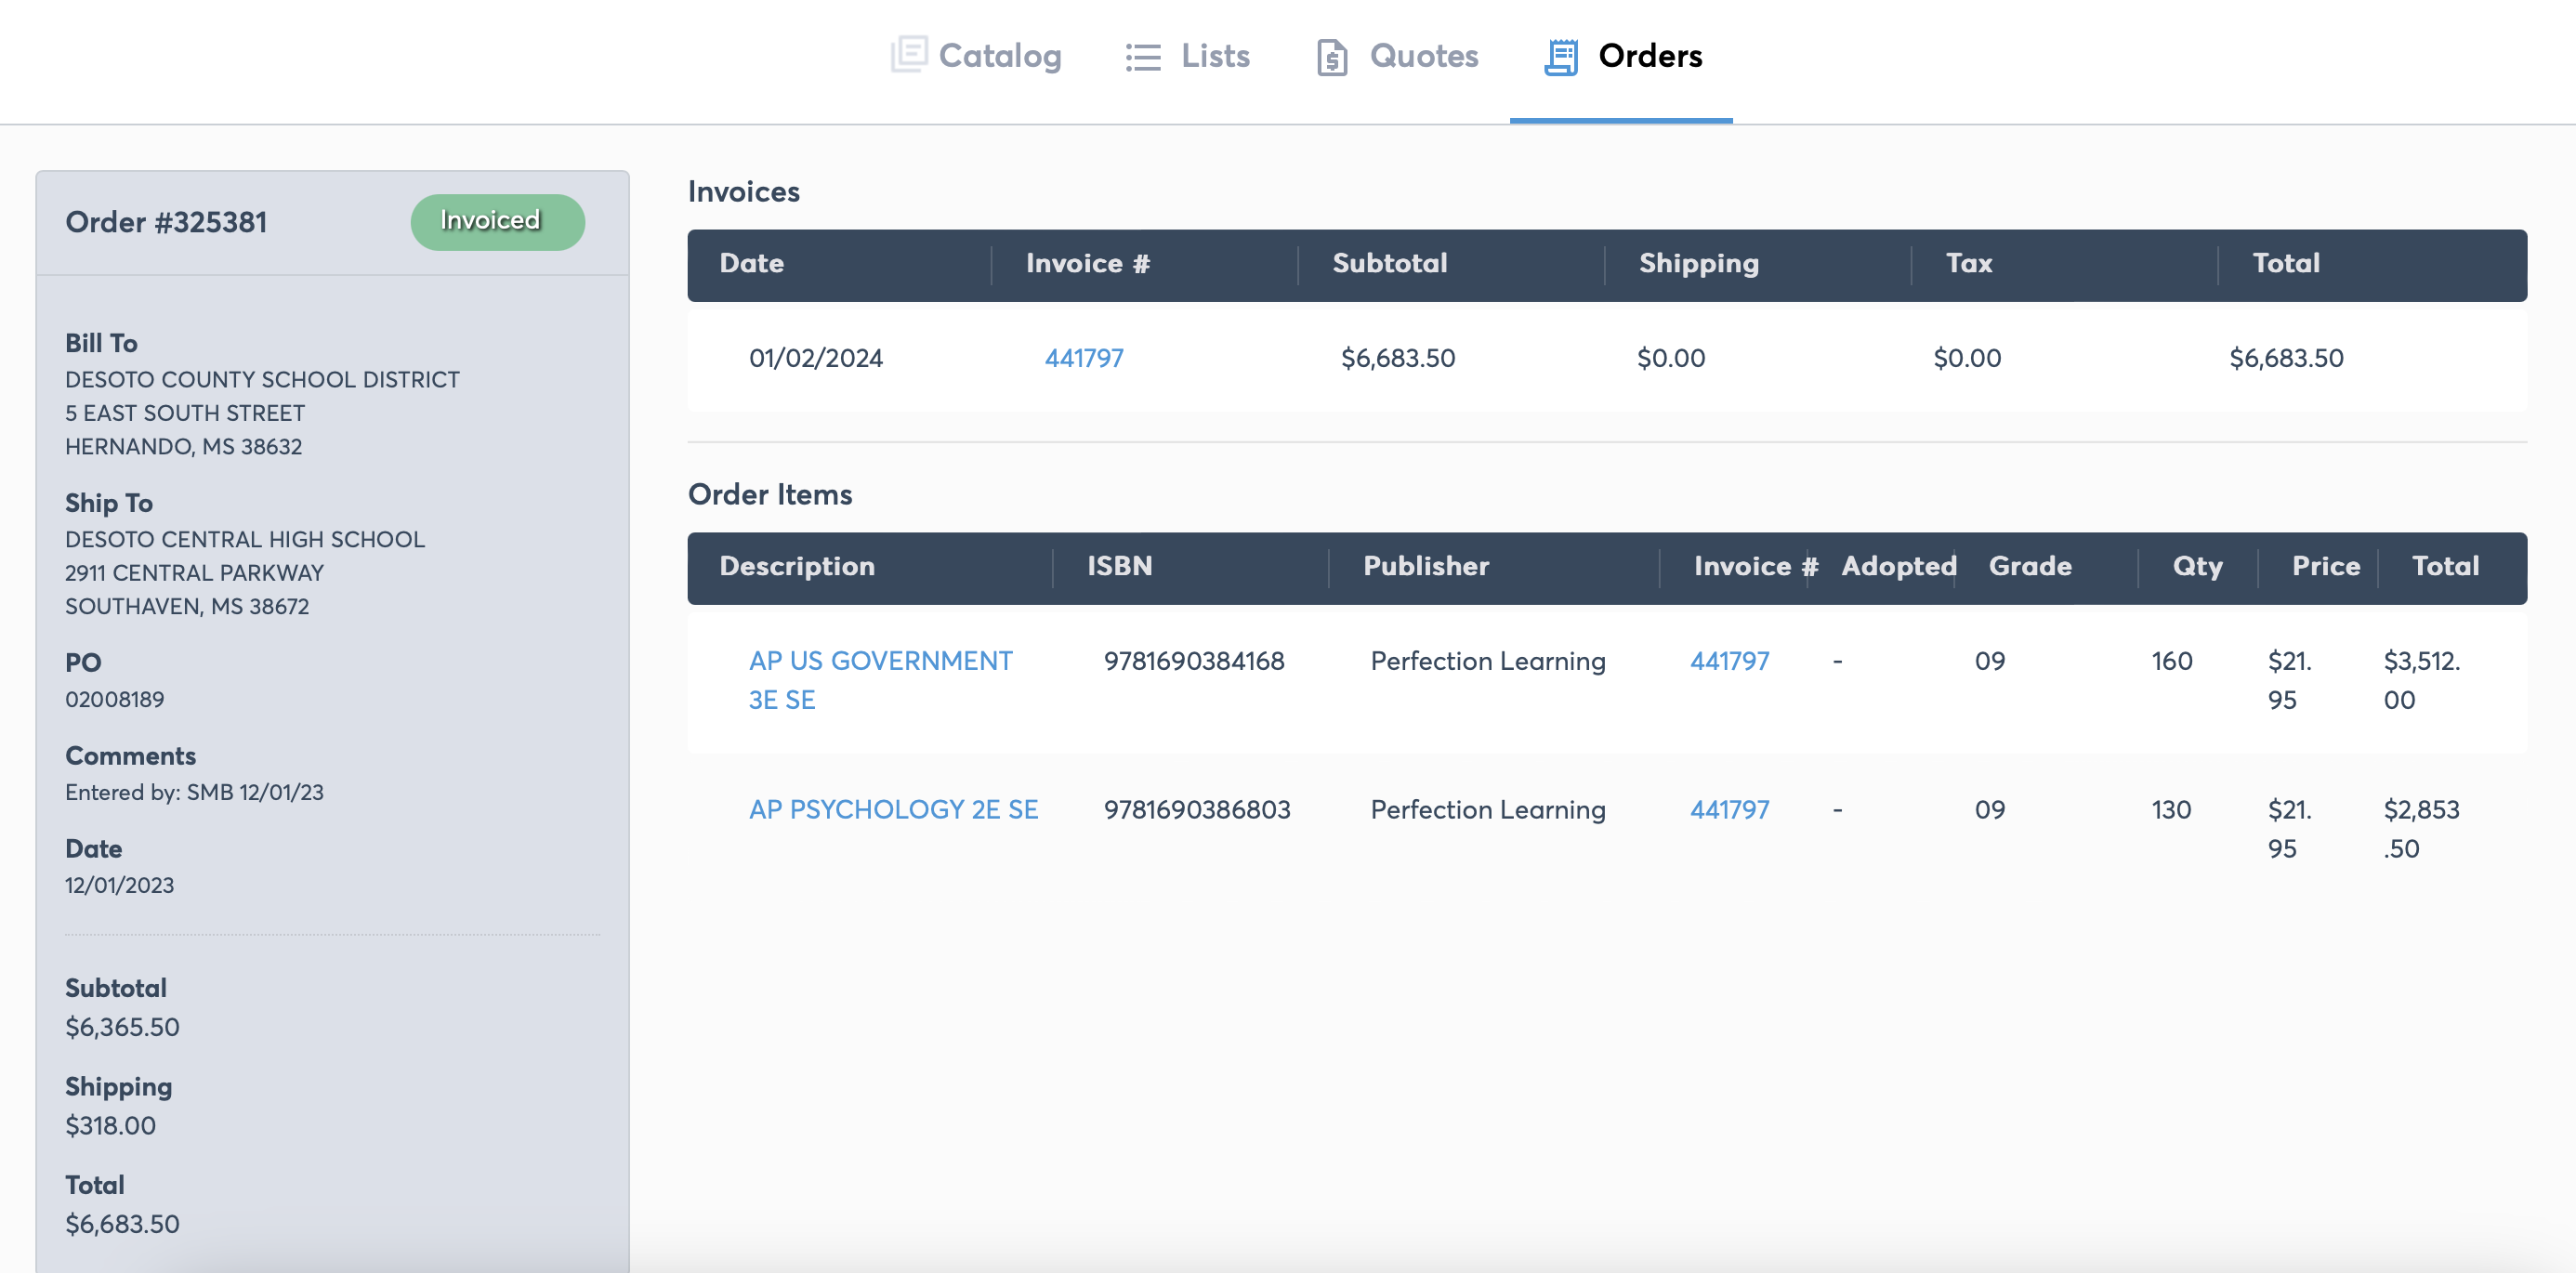Screen dimensions: 2576x1273
Task: Select the Orders tab
Action: pos(1622,56)
